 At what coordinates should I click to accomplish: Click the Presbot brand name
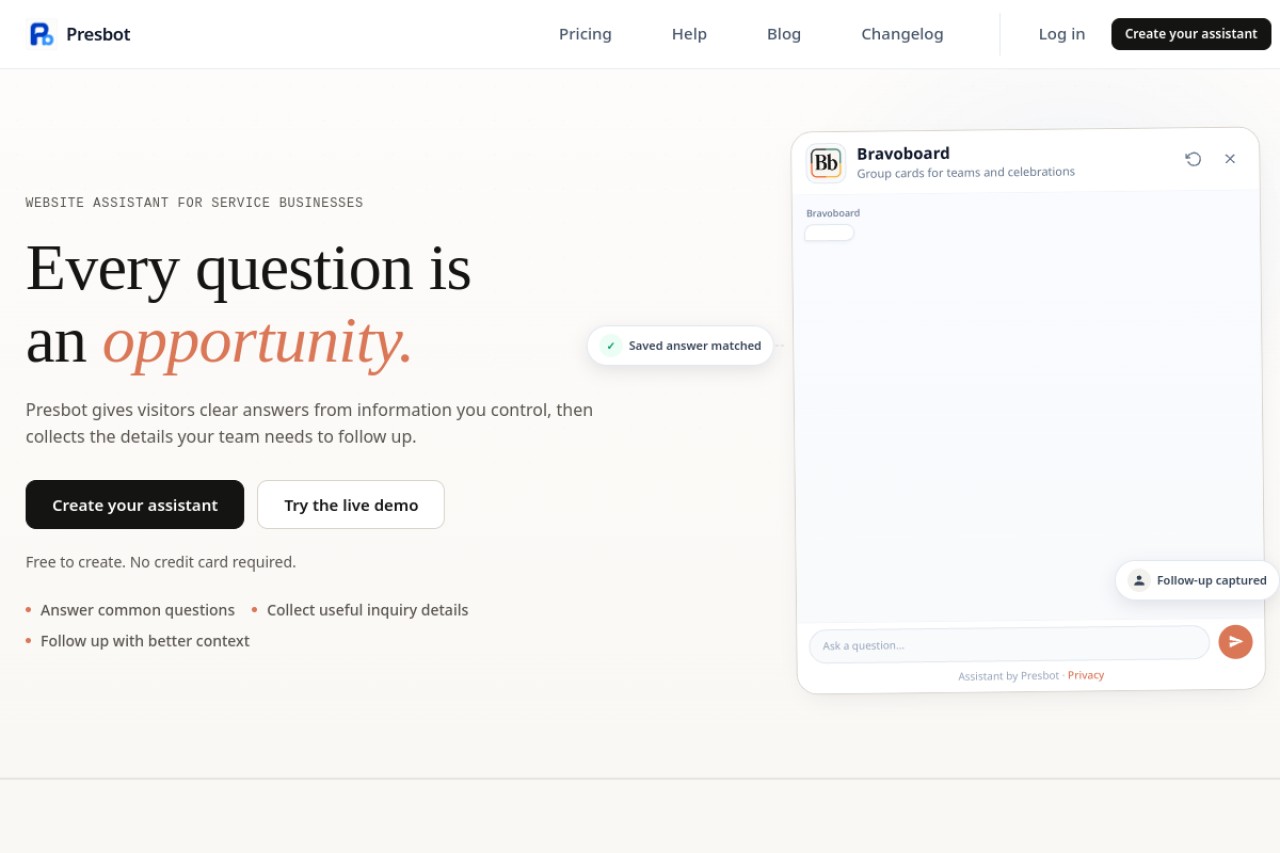tap(98, 34)
